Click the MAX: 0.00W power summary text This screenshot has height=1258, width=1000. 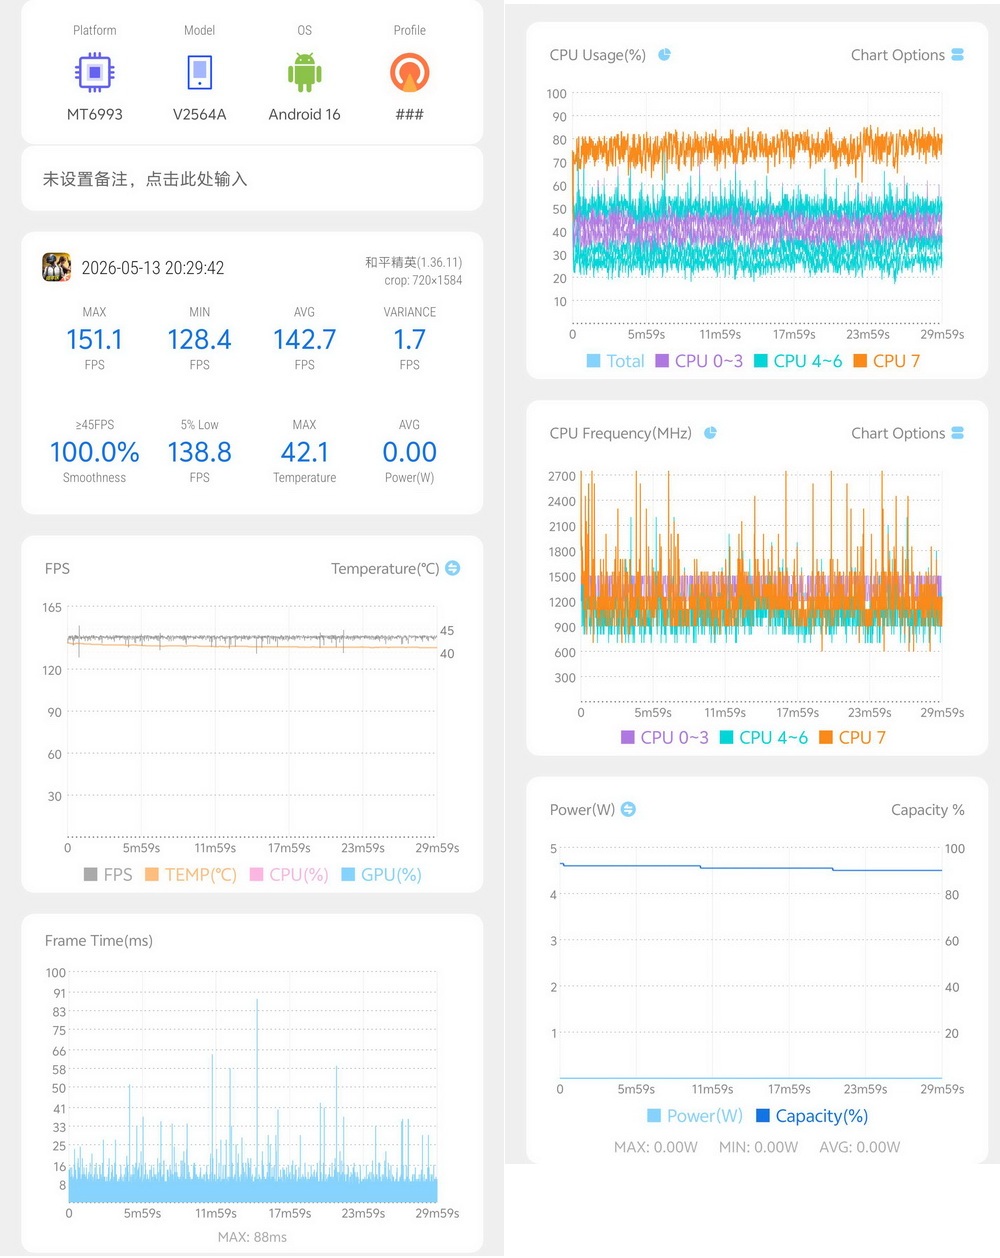point(656,1147)
